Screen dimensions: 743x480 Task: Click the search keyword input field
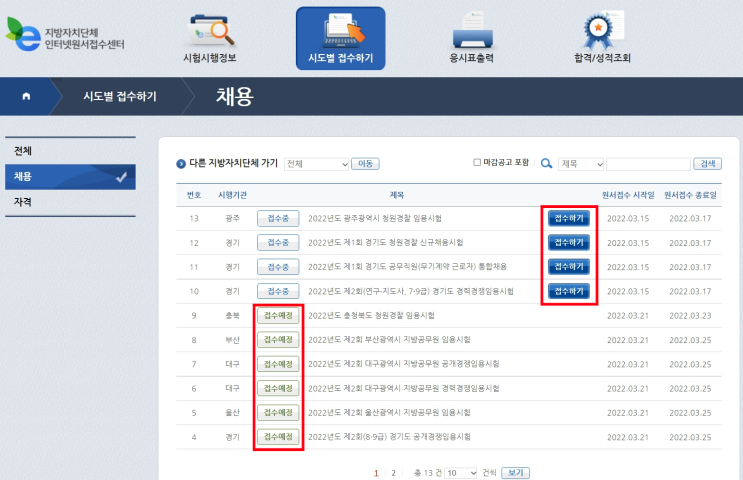648,164
